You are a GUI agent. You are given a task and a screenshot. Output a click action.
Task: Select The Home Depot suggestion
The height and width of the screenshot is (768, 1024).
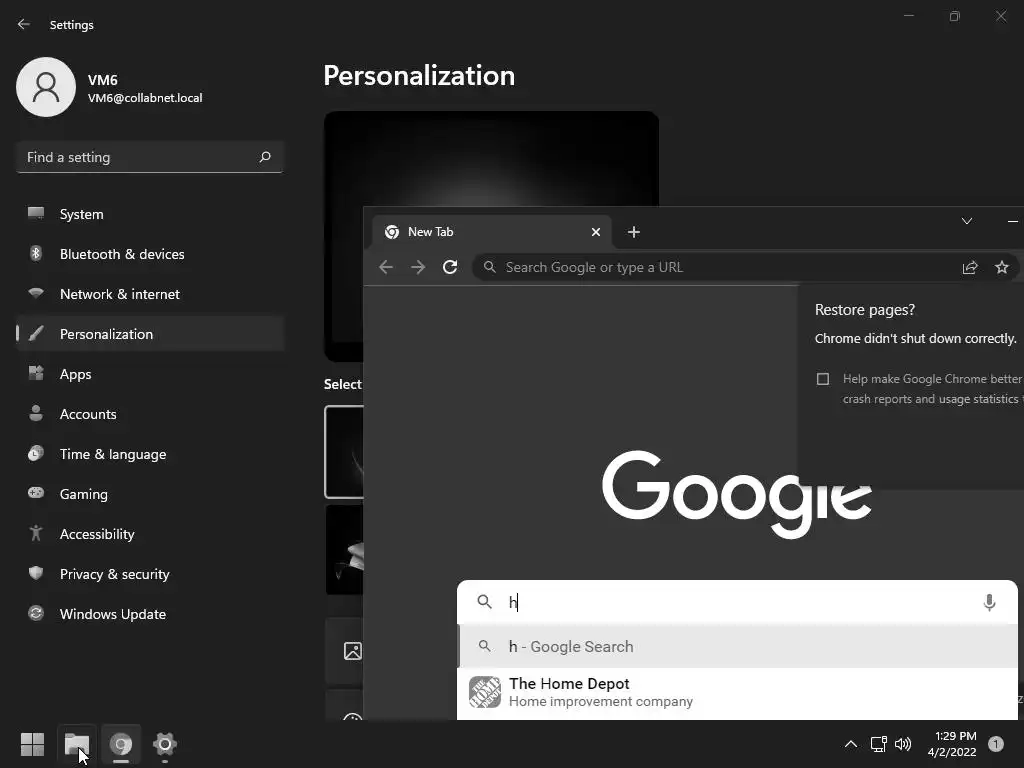(x=738, y=692)
